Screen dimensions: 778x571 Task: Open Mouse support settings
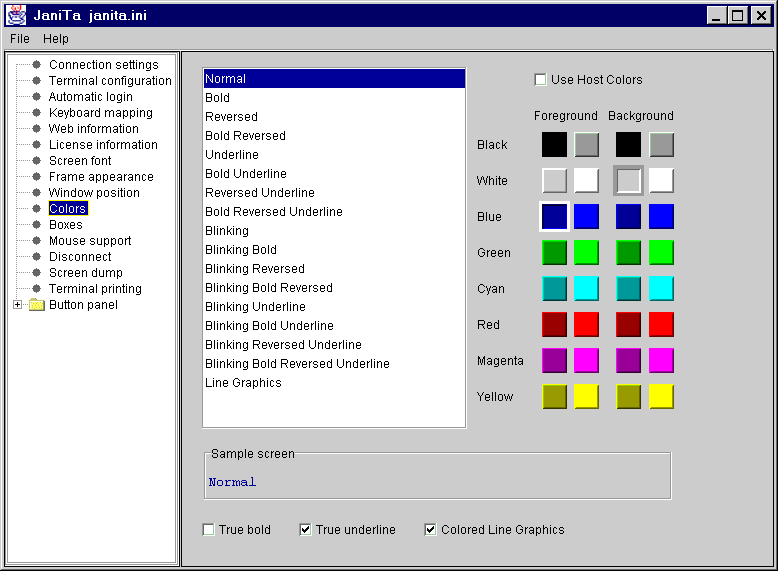pyautogui.click(x=90, y=241)
